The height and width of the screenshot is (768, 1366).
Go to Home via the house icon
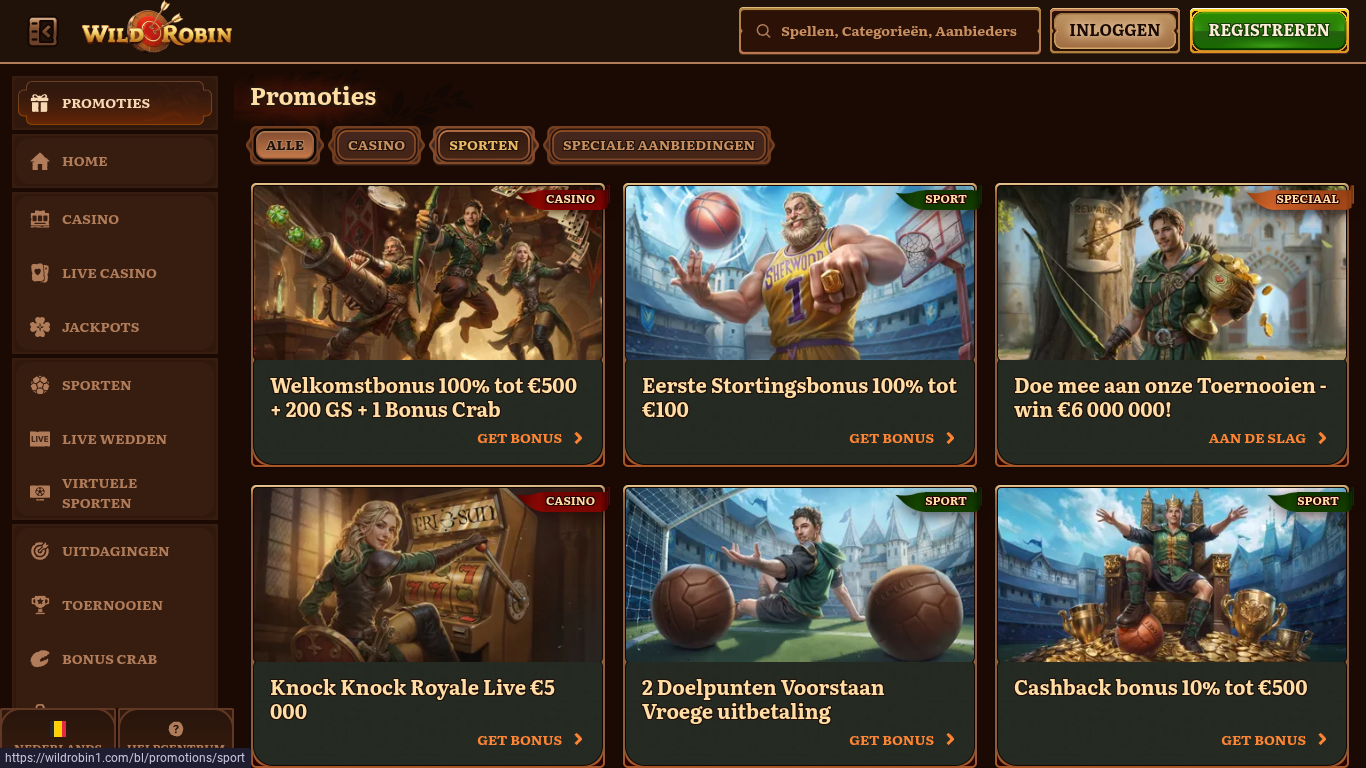[x=40, y=161]
